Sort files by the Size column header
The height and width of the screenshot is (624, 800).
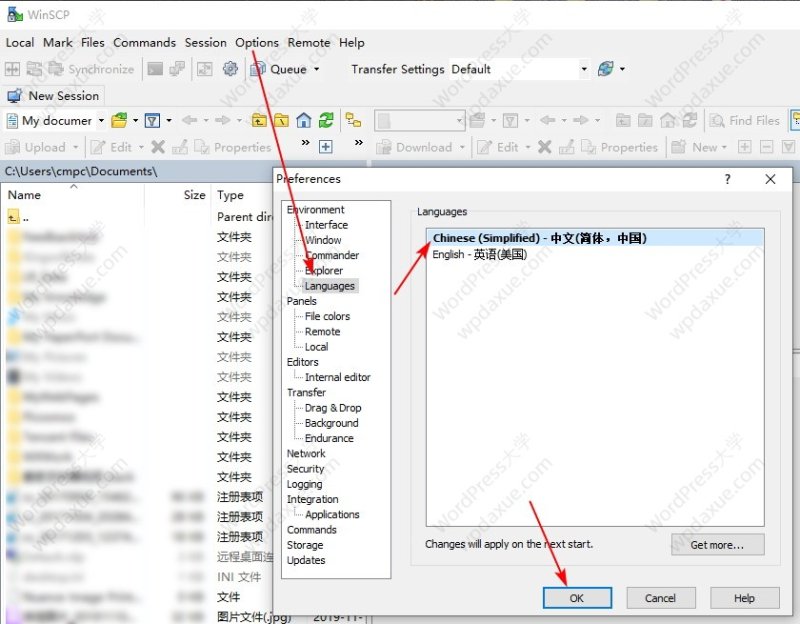[x=194, y=195]
